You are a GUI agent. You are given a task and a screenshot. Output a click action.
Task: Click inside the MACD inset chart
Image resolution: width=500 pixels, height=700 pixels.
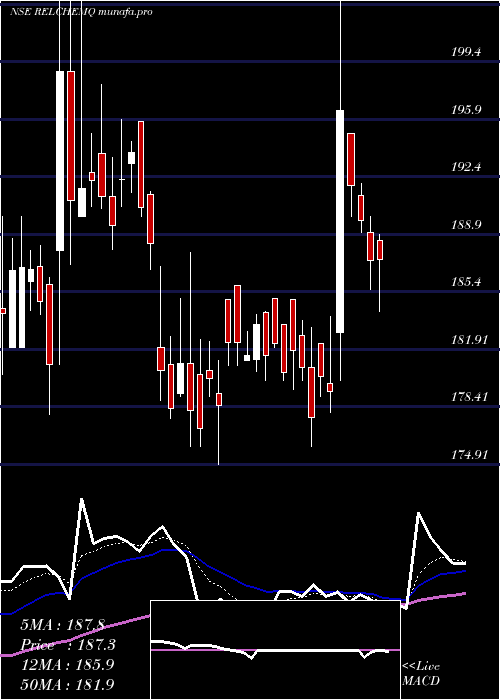point(275,650)
